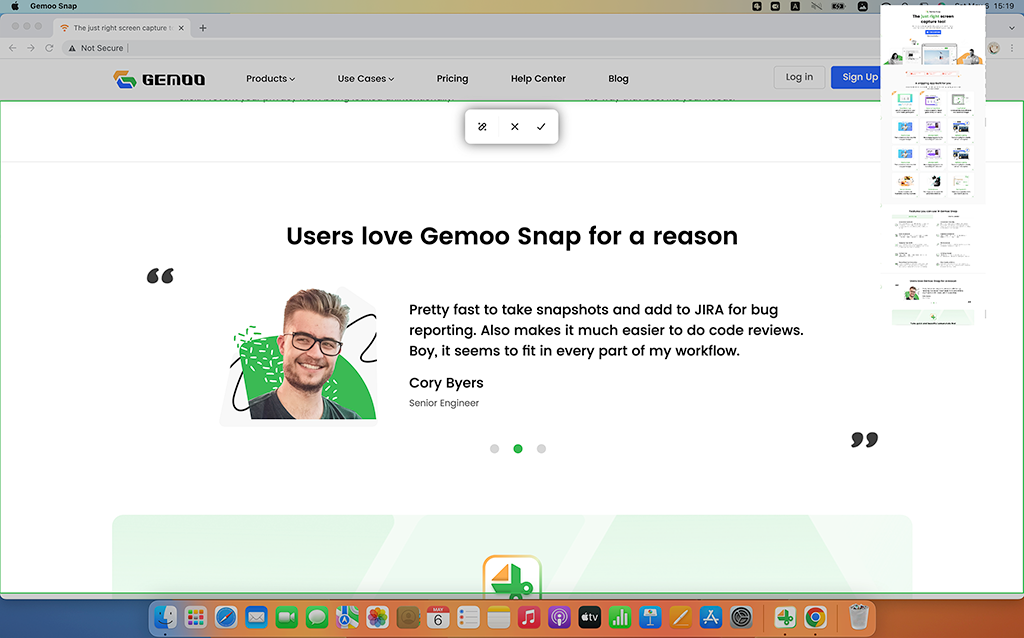
Task: Go to Help Center
Action: click(538, 78)
